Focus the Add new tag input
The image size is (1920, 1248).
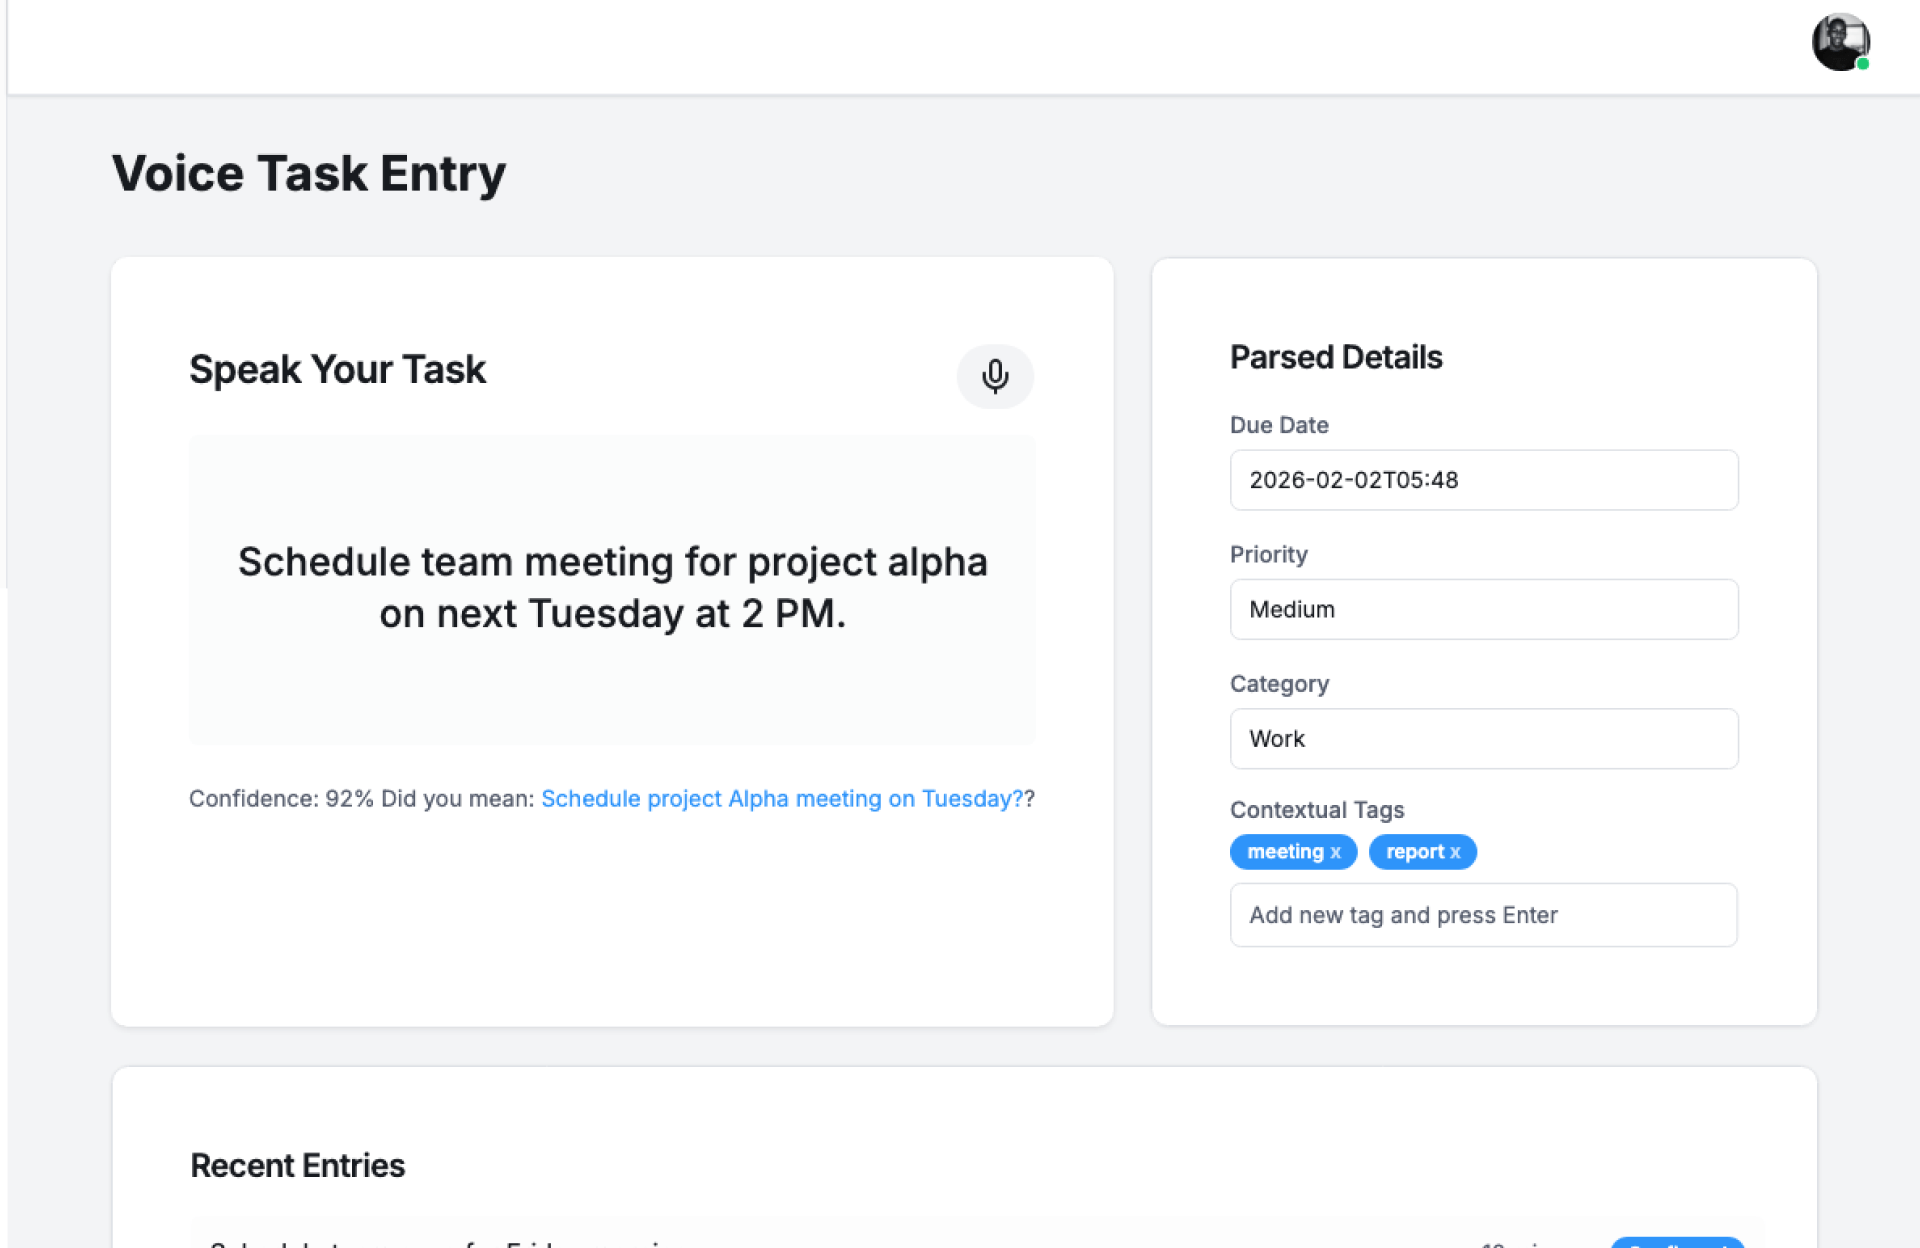coord(1483,915)
